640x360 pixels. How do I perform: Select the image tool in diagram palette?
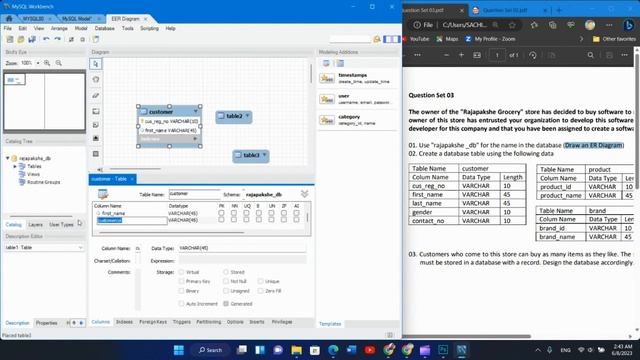tap(96, 138)
